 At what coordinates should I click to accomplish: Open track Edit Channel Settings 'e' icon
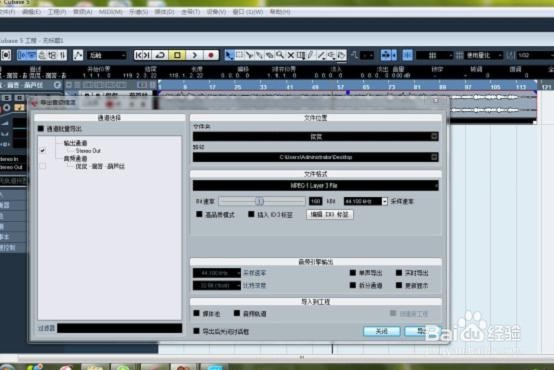pos(57,85)
